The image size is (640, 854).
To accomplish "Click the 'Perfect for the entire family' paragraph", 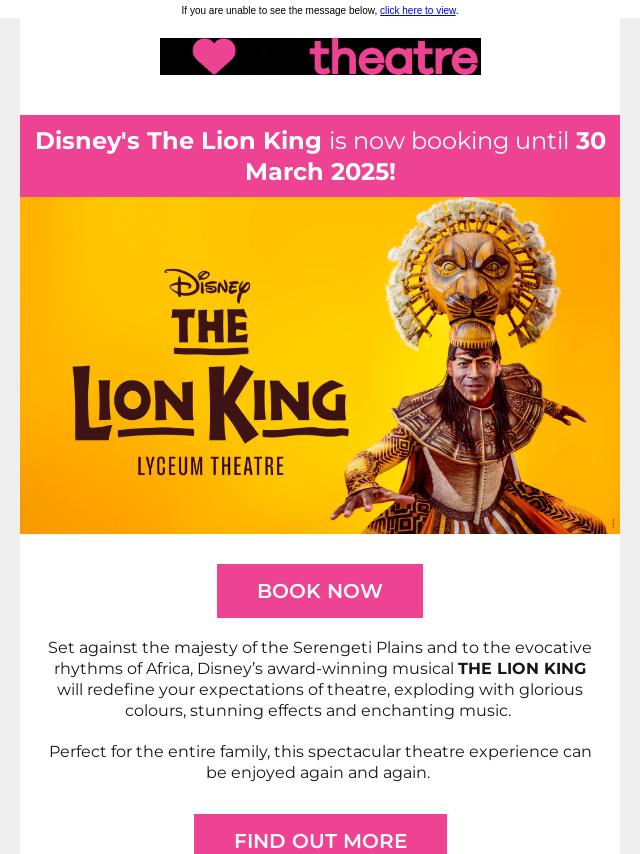I will pyautogui.click(x=320, y=762).
